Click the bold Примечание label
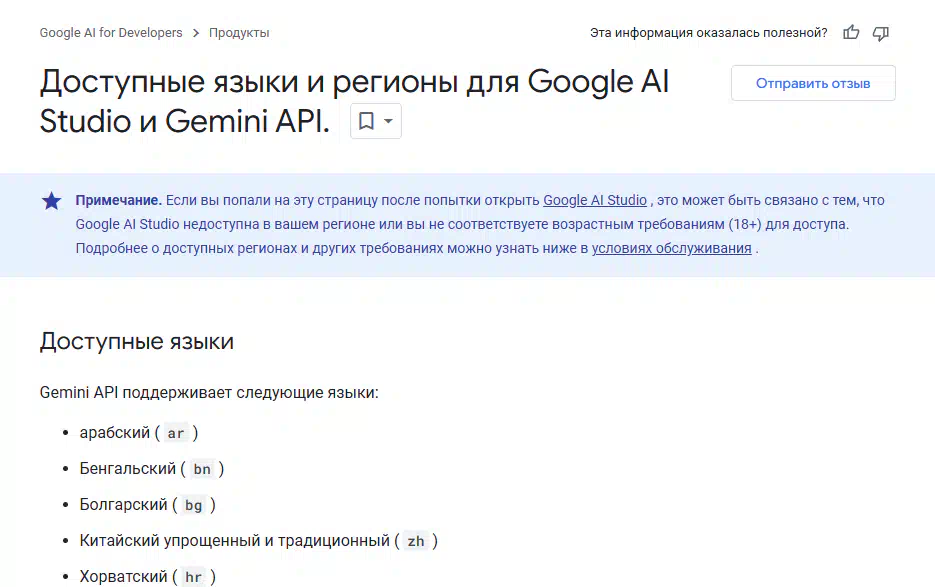Viewport: 935px width, 587px height. pyautogui.click(x=119, y=200)
